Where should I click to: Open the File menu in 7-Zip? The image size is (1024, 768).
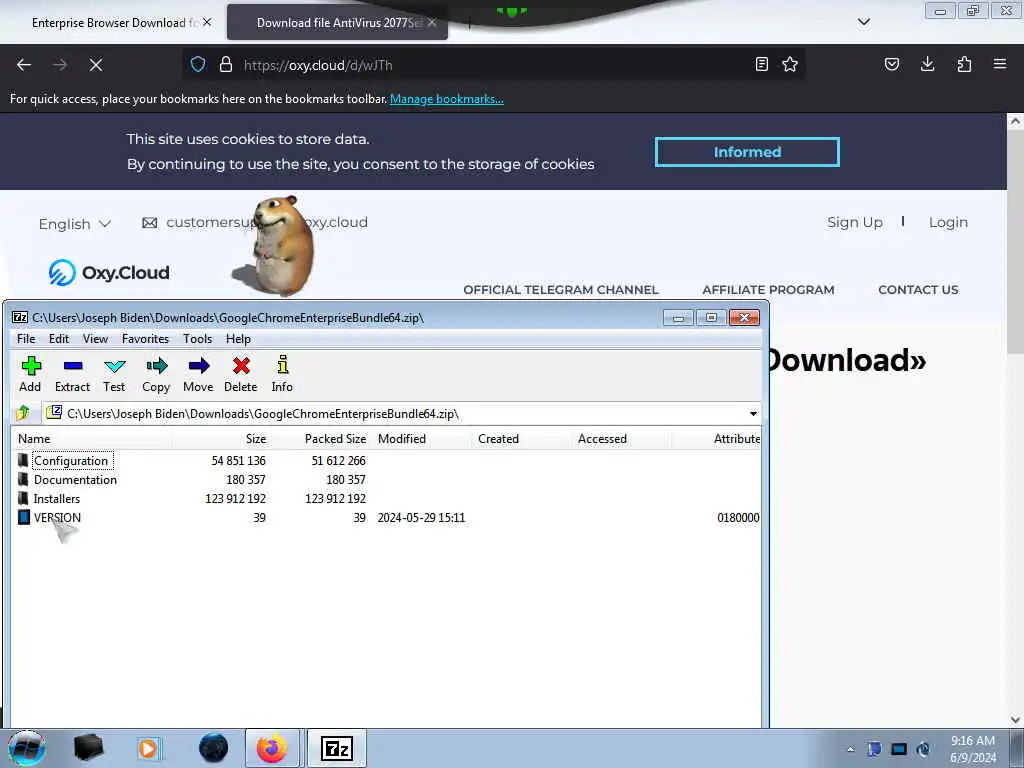(26, 339)
